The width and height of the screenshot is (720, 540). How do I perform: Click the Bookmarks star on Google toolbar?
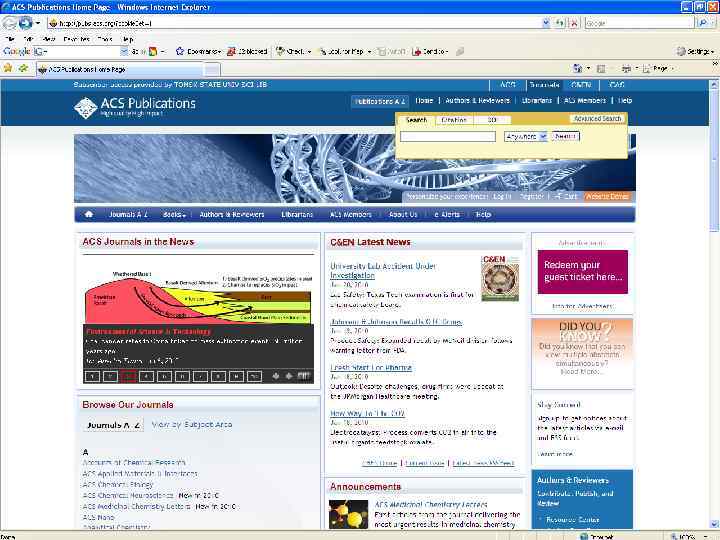click(180, 51)
